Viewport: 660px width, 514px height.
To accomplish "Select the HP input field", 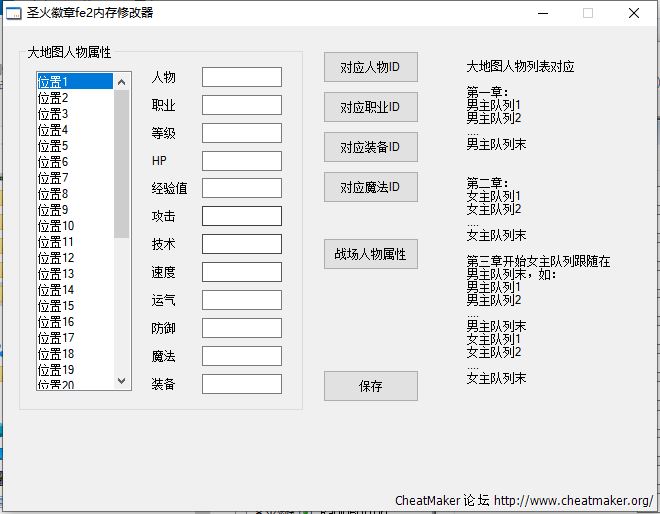I will click(241, 161).
